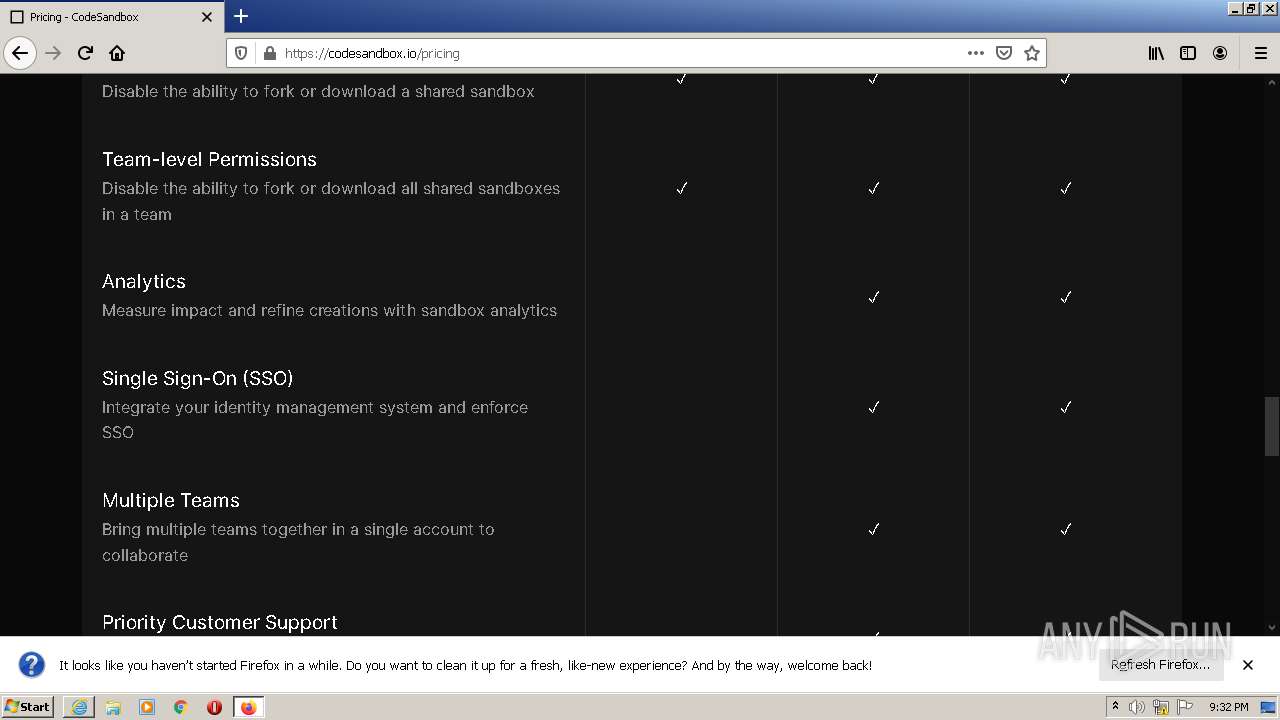Launch Chrome from taskbar
This screenshot has width=1280, height=720.
point(181,707)
